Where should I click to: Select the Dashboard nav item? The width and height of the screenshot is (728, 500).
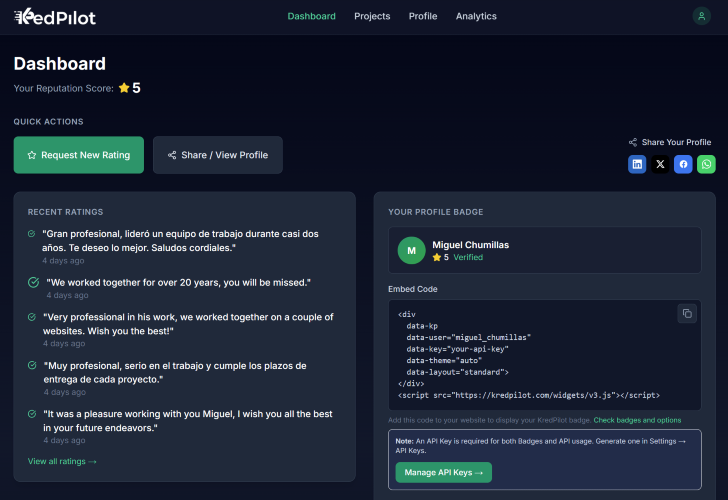tap(311, 16)
